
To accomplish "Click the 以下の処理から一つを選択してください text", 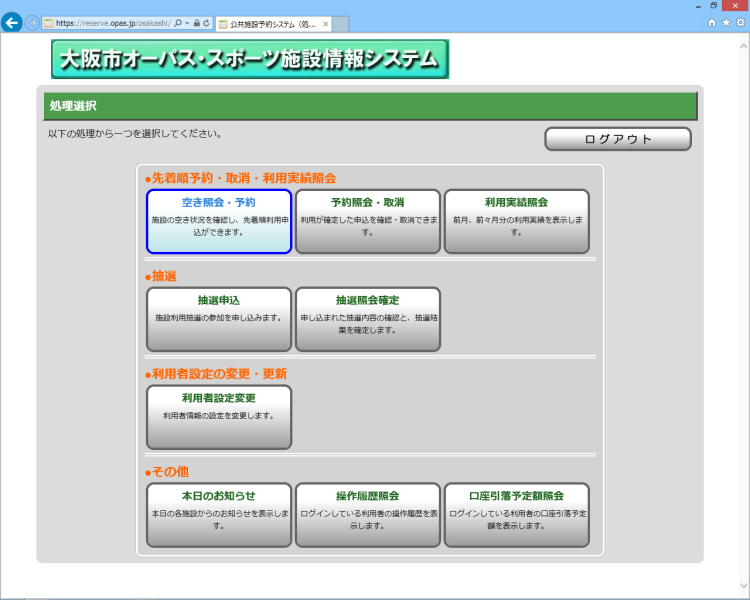I will (135, 133).
